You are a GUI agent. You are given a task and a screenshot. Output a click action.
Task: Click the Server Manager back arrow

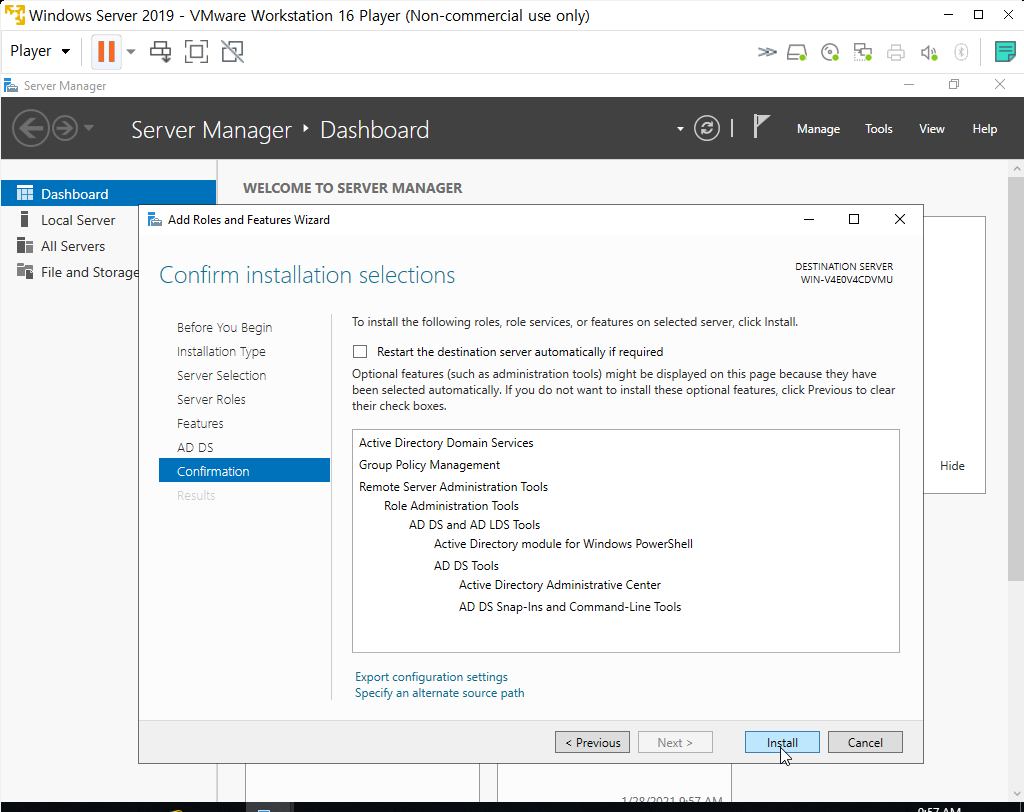31,128
